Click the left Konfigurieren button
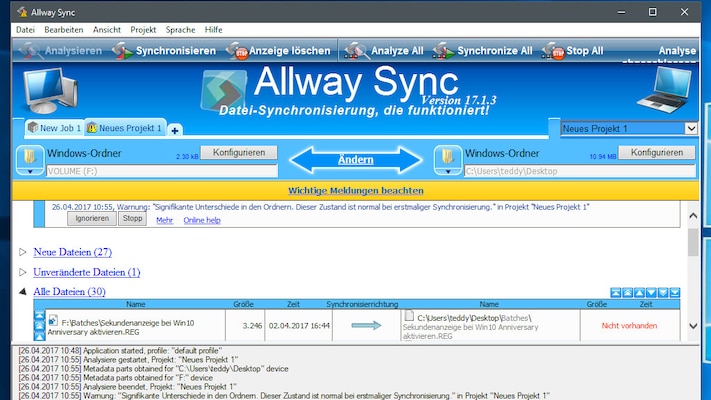711x400 pixels. click(238, 153)
